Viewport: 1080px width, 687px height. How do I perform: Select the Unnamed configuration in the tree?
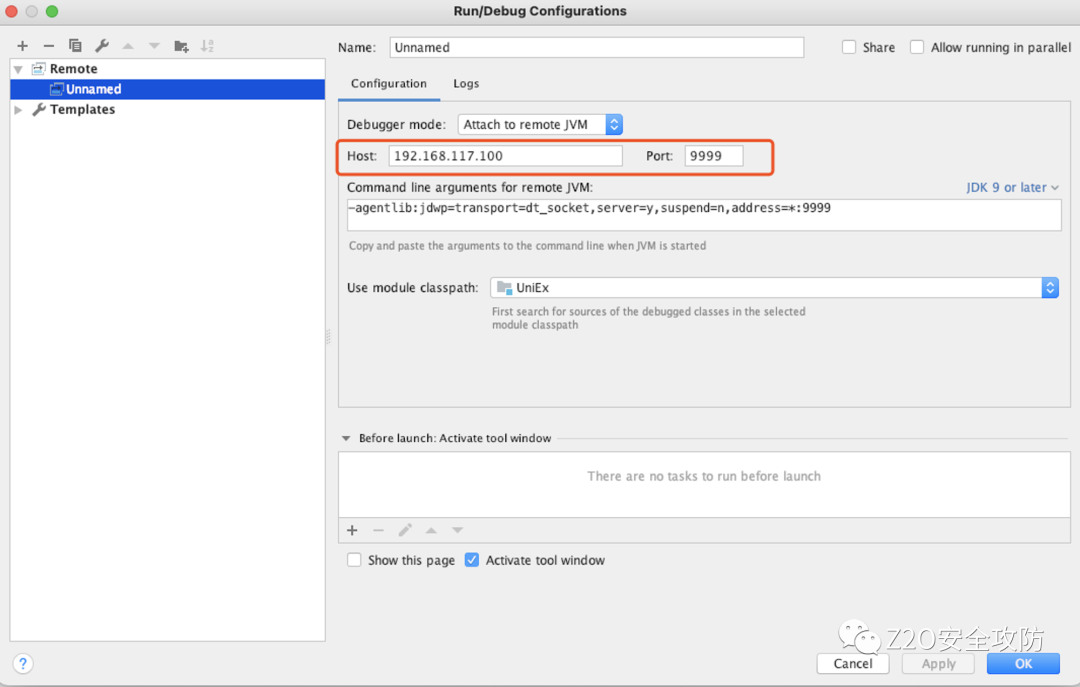point(167,89)
